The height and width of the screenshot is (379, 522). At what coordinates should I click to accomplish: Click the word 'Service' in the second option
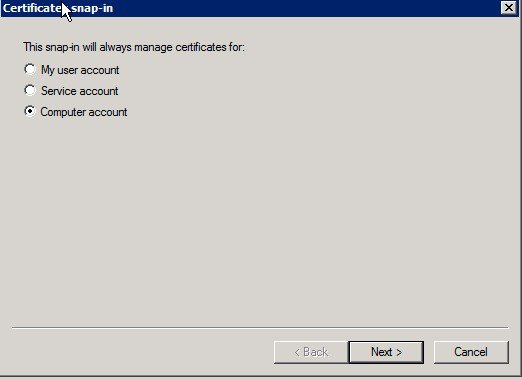point(56,91)
